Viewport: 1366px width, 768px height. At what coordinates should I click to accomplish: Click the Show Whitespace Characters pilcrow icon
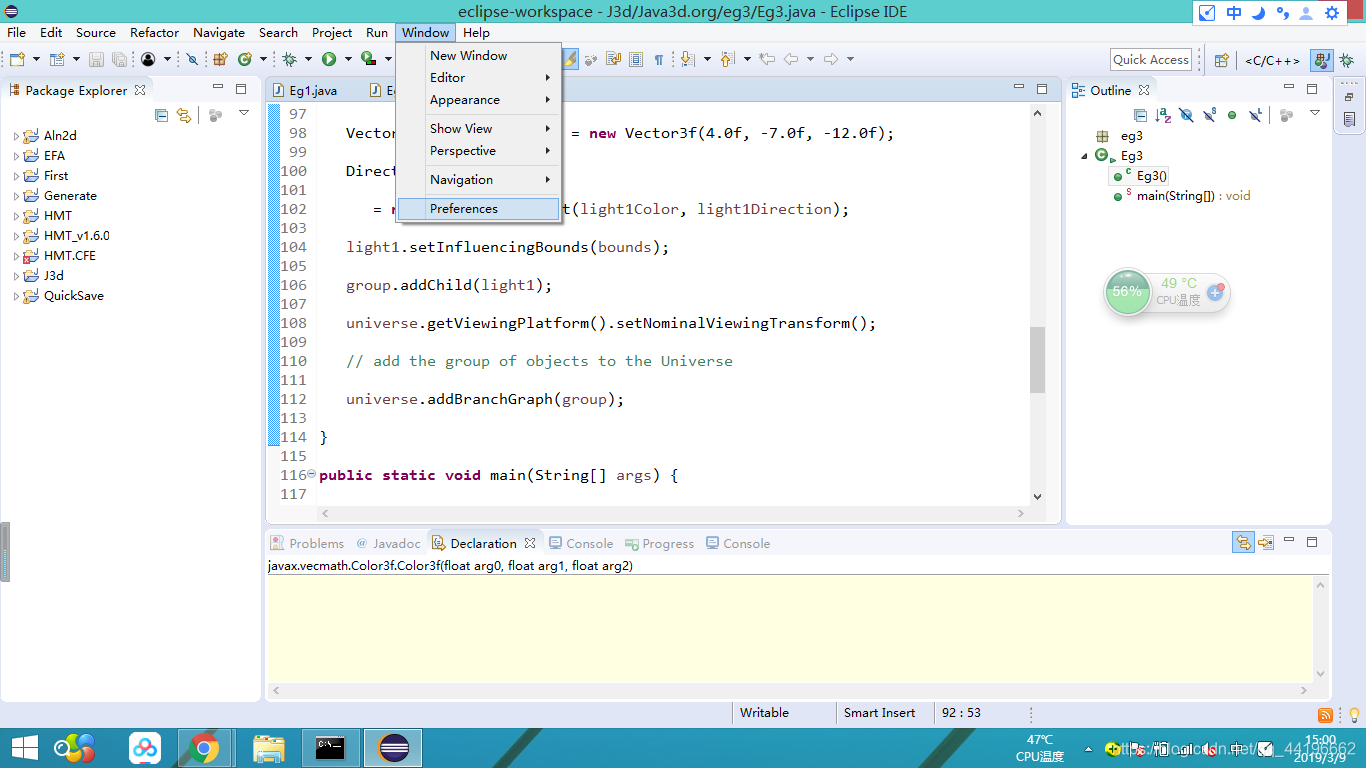(659, 59)
